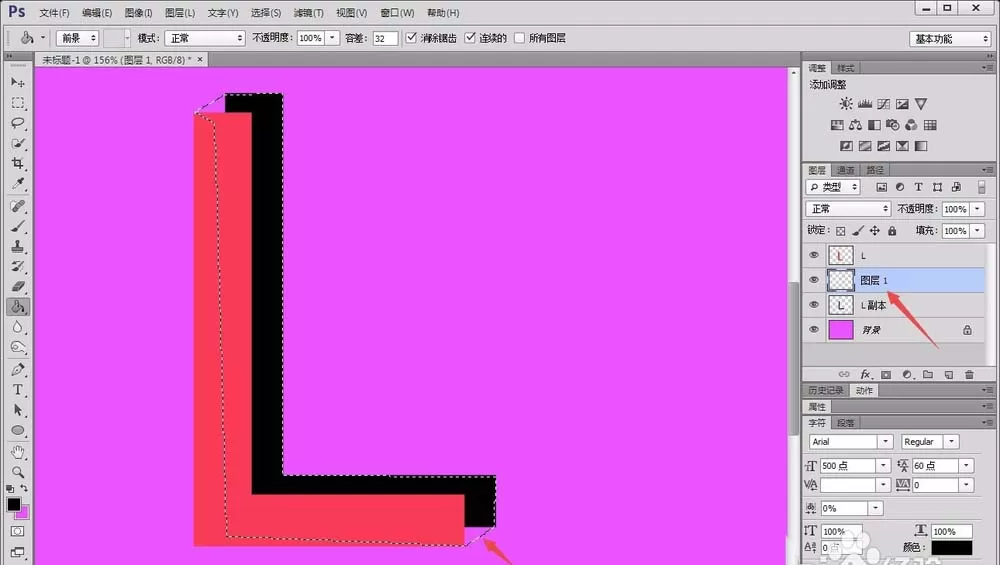
Task: Toggle the 消除锯齿 anti-alias checkbox
Action: [x=411, y=38]
